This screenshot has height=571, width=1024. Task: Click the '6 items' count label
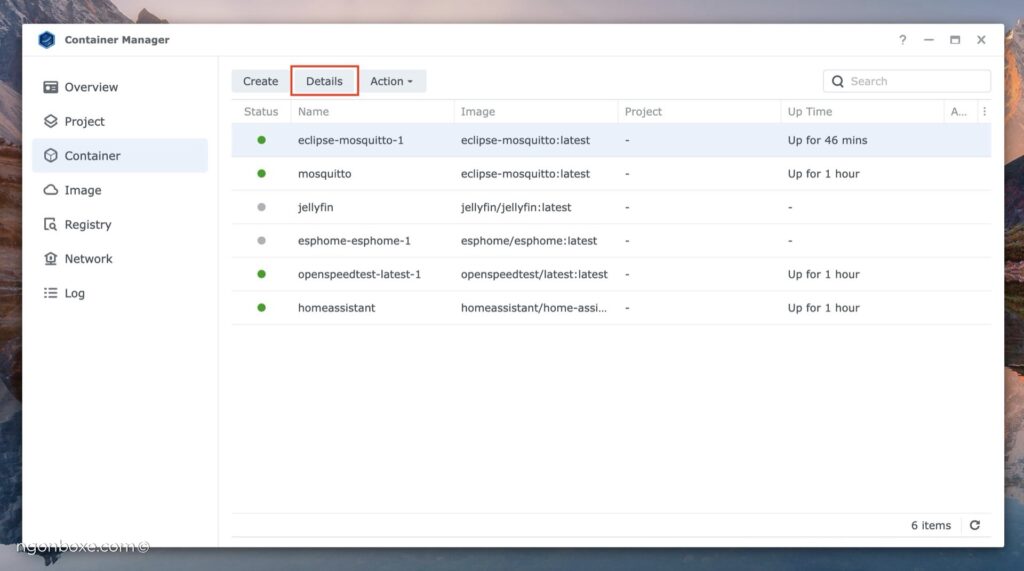(x=931, y=525)
